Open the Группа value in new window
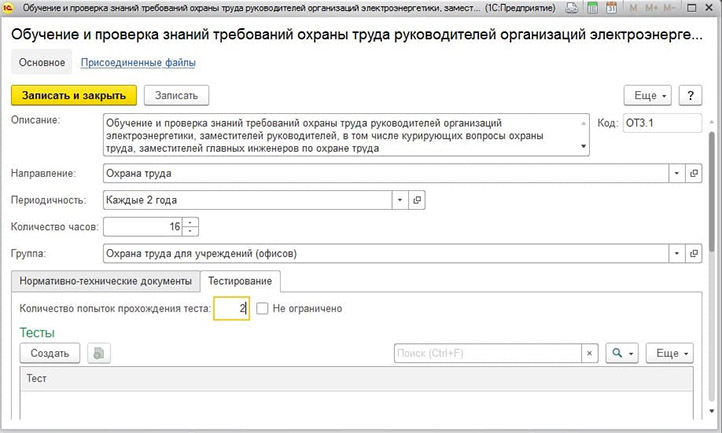The height and width of the screenshot is (433, 722). 693,253
